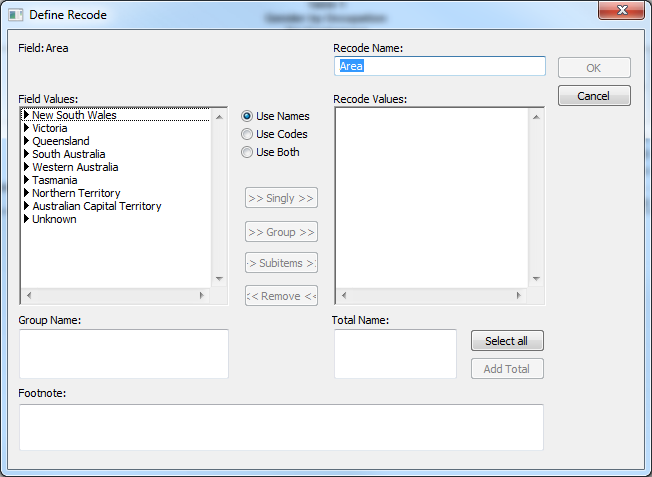Click the Define Recode window icon
Screen dimensions: 652x477
pos(15,15)
